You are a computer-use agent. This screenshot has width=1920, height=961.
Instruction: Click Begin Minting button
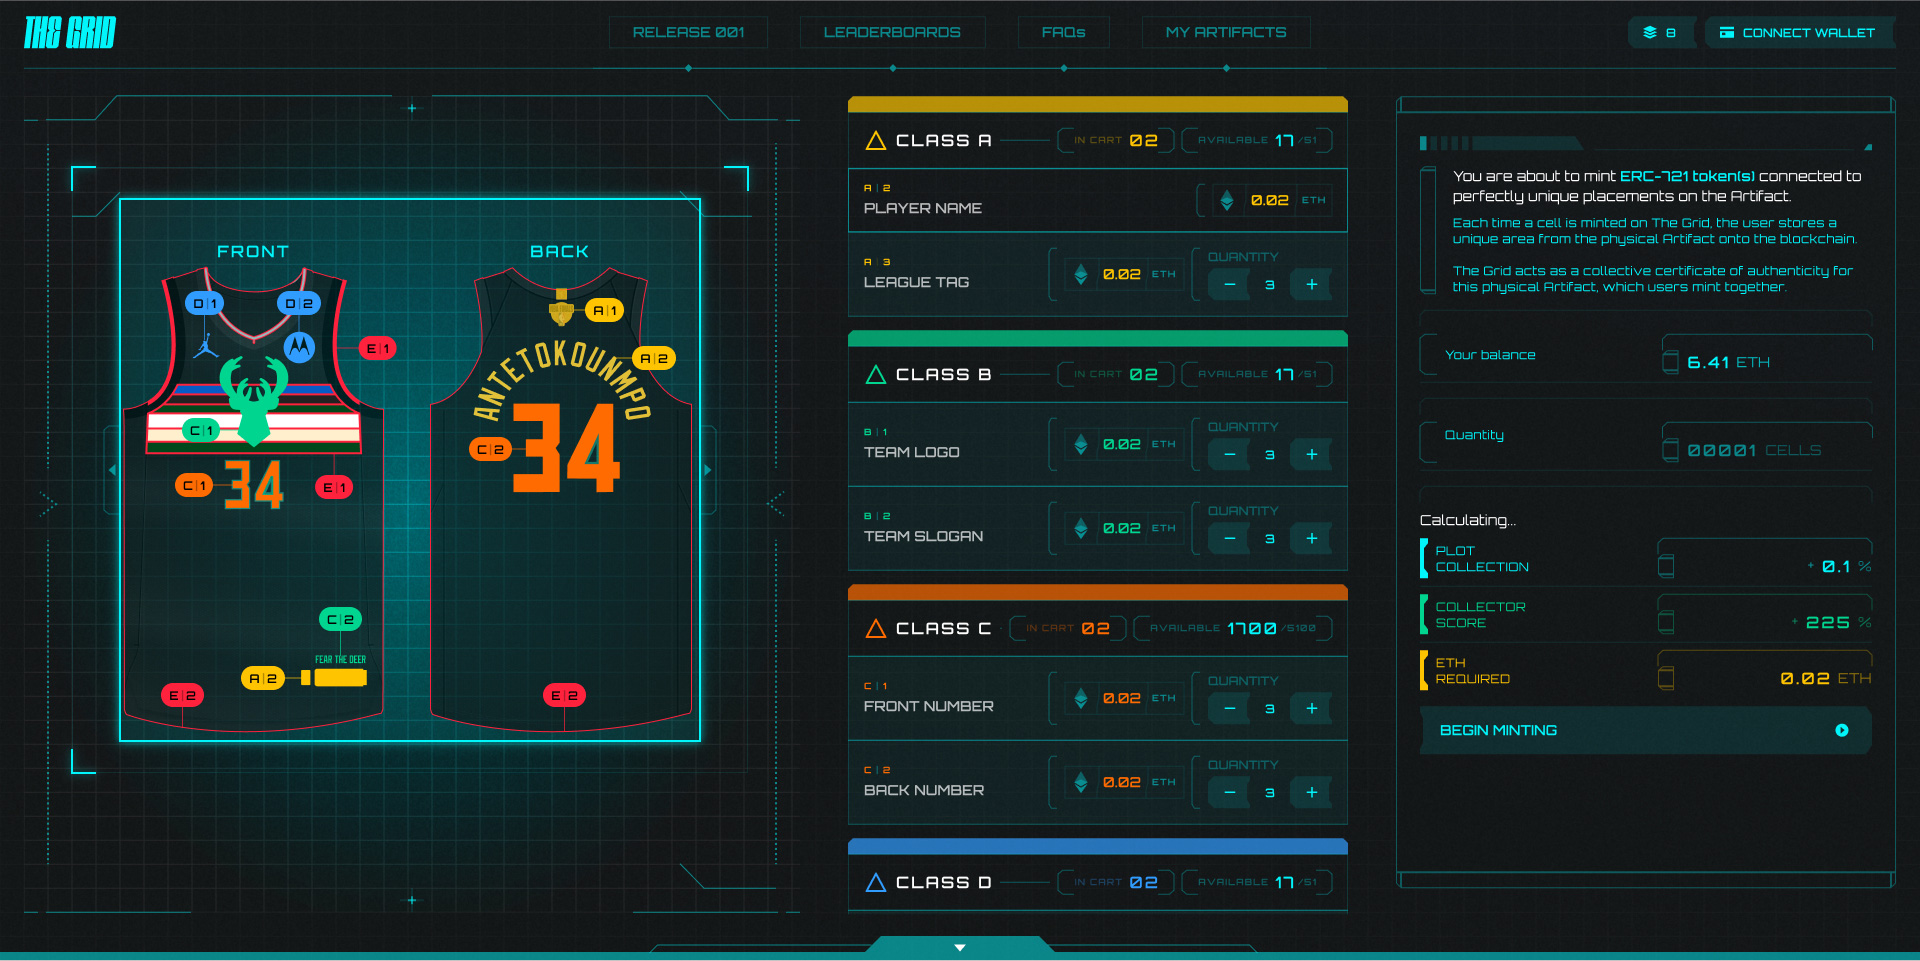[x=1645, y=730]
